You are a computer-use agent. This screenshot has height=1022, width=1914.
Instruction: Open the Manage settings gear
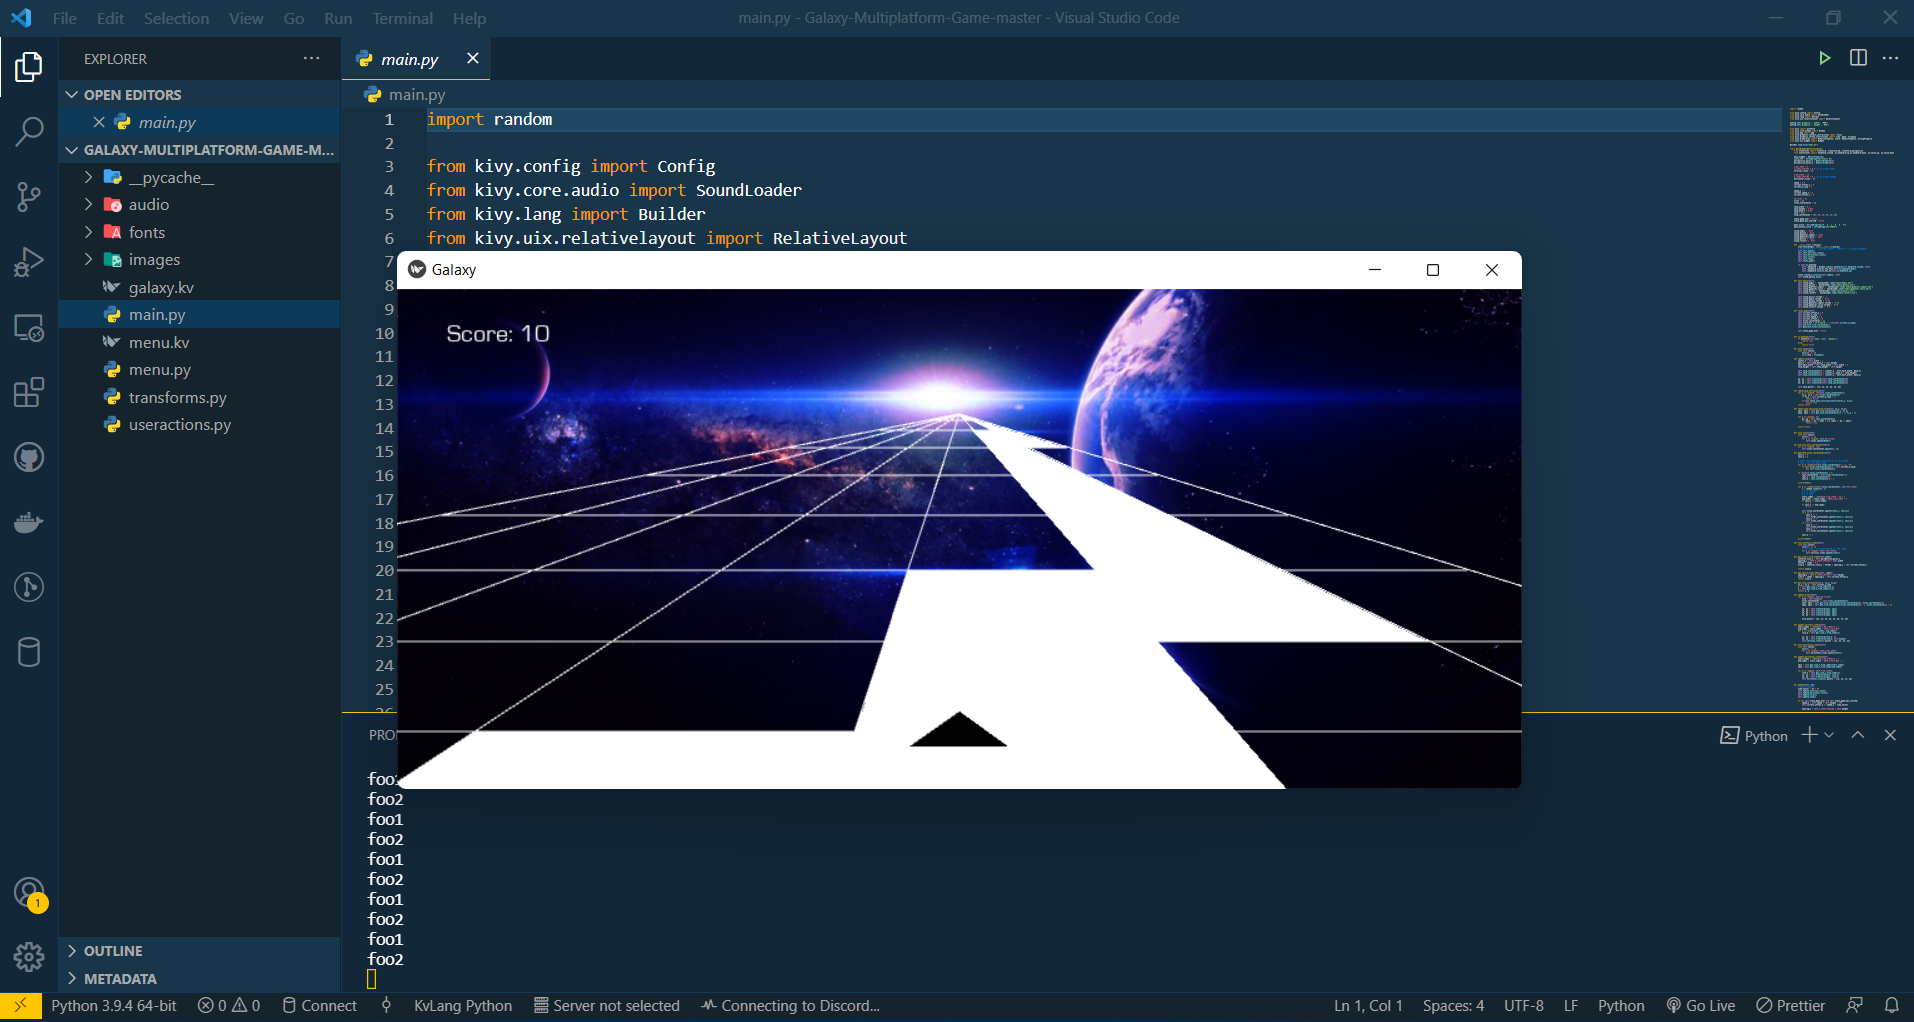tap(29, 957)
